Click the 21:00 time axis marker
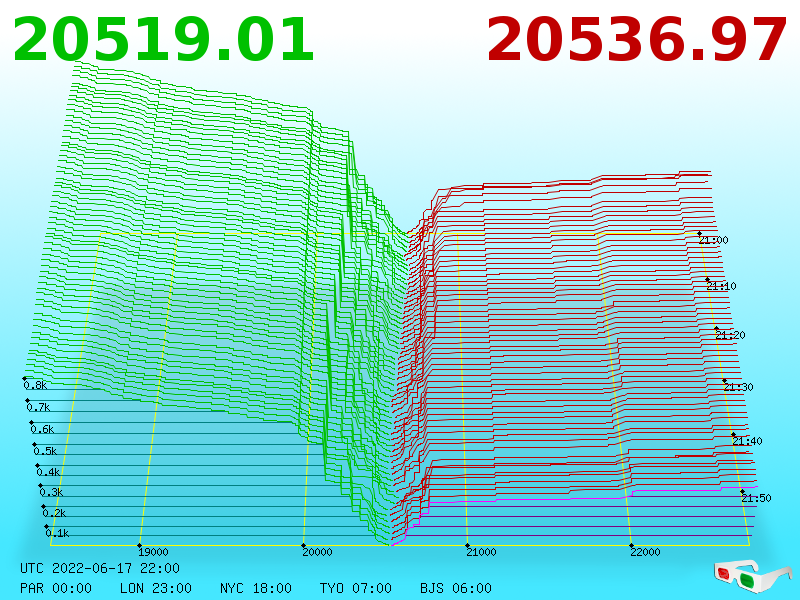 713,240
